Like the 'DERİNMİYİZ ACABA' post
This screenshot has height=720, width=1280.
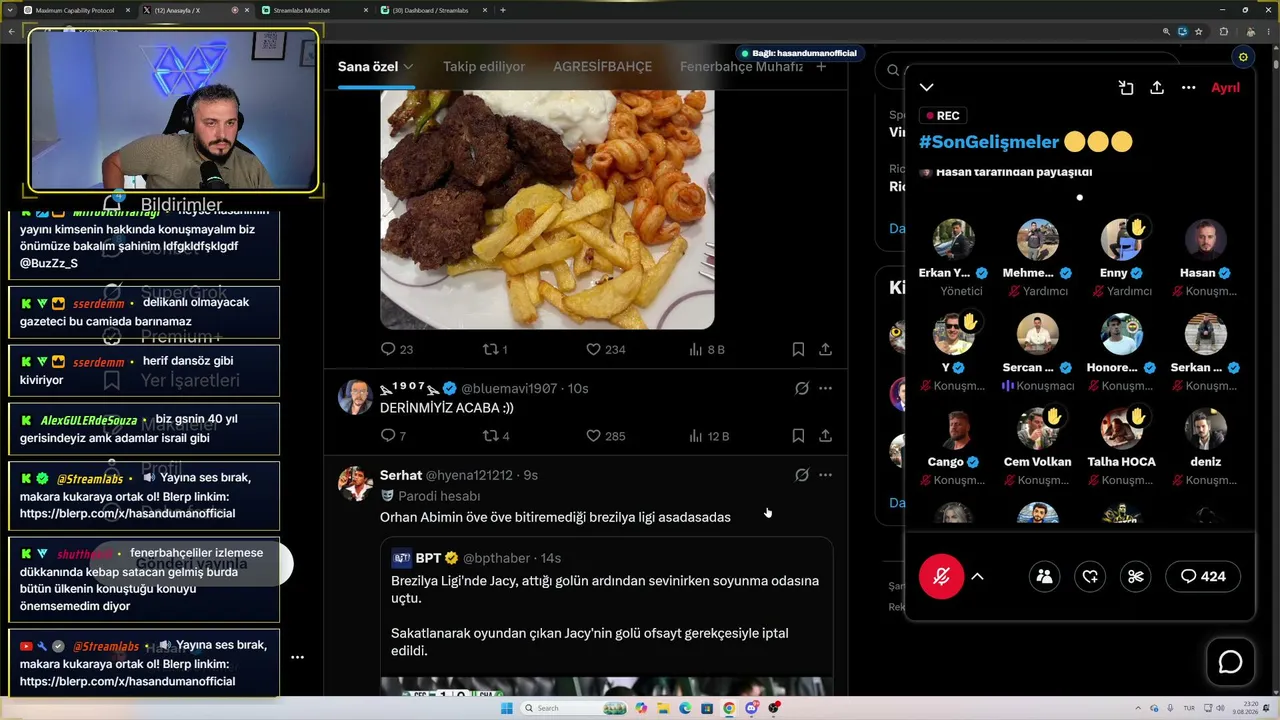click(605, 436)
